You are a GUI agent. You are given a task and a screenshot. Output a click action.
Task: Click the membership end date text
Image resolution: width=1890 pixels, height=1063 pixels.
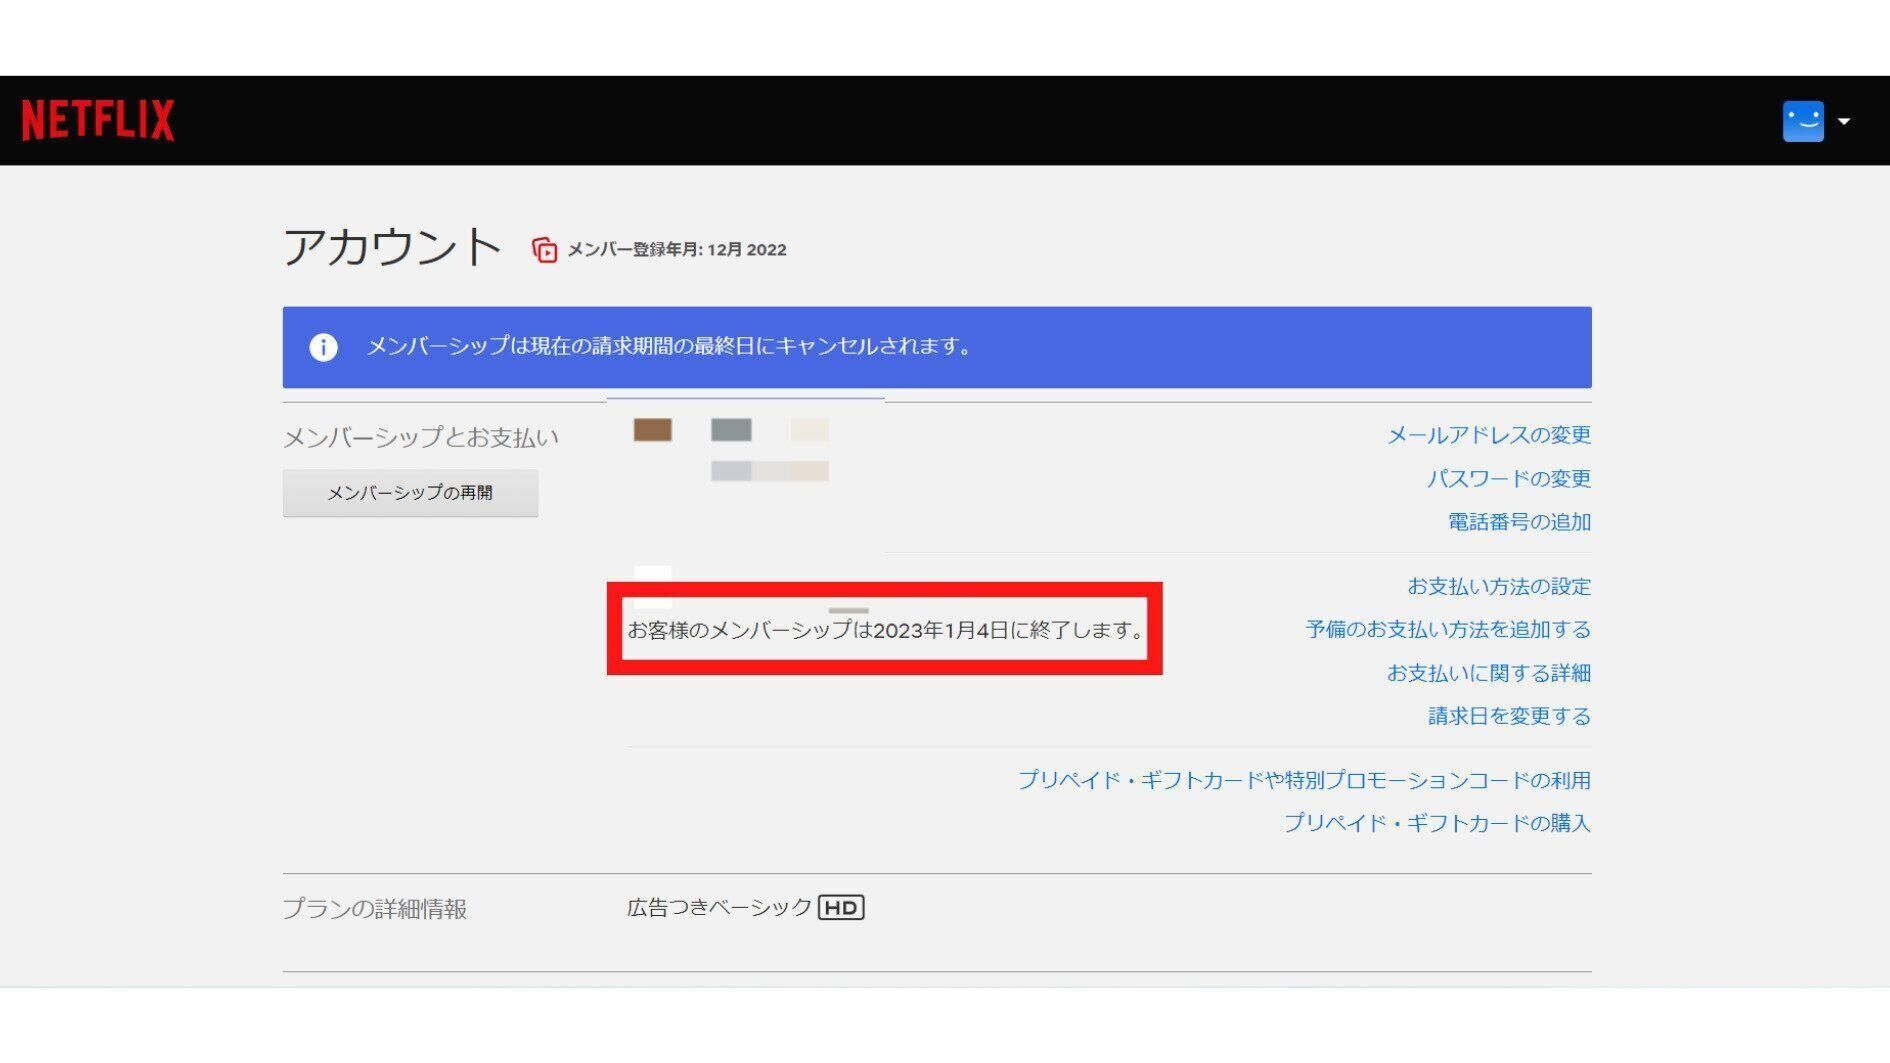point(885,630)
